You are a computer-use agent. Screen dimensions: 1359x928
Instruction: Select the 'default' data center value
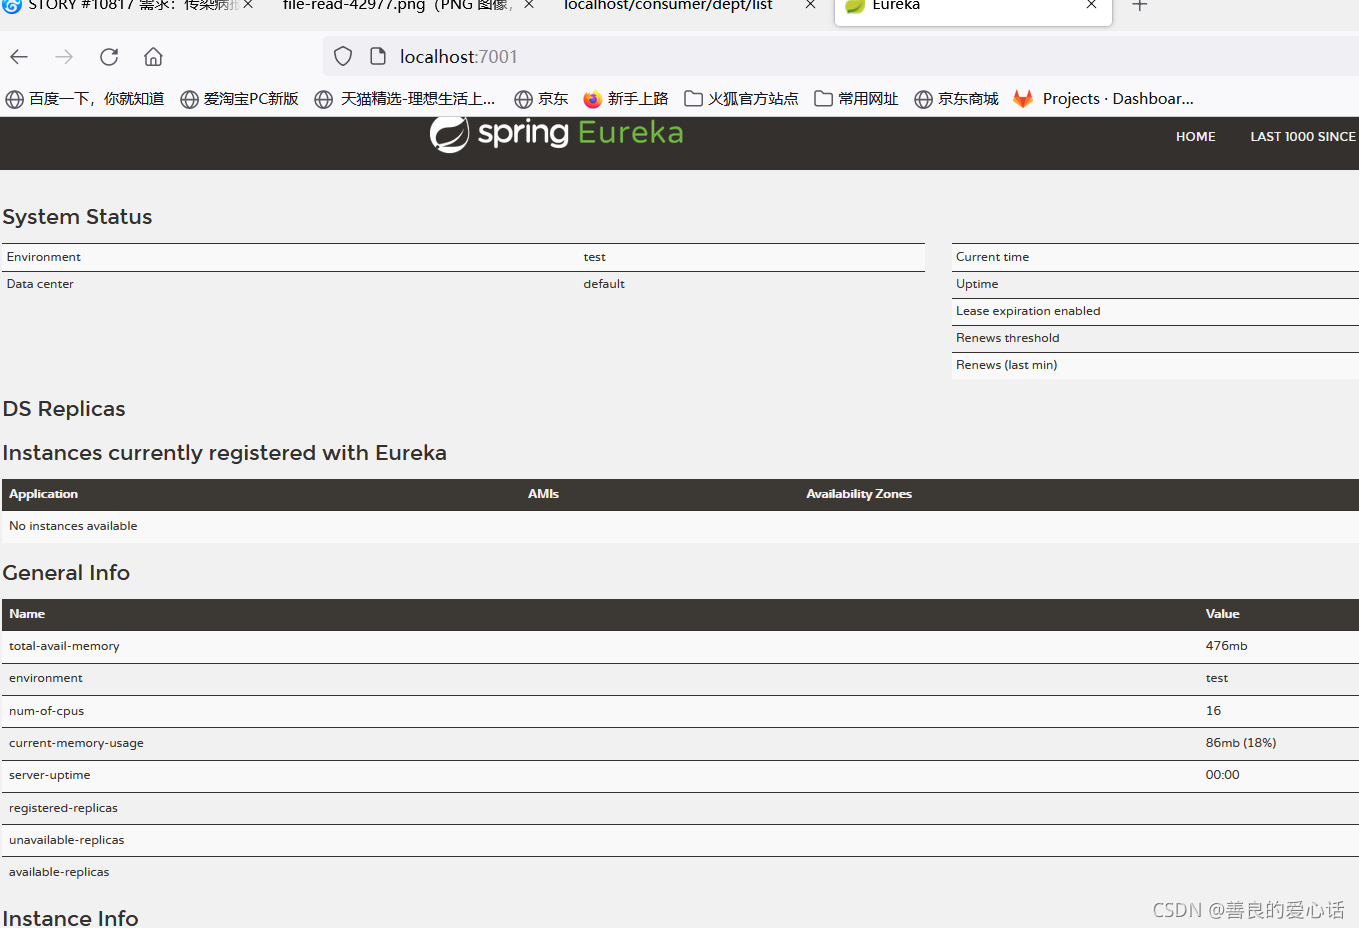click(x=604, y=284)
